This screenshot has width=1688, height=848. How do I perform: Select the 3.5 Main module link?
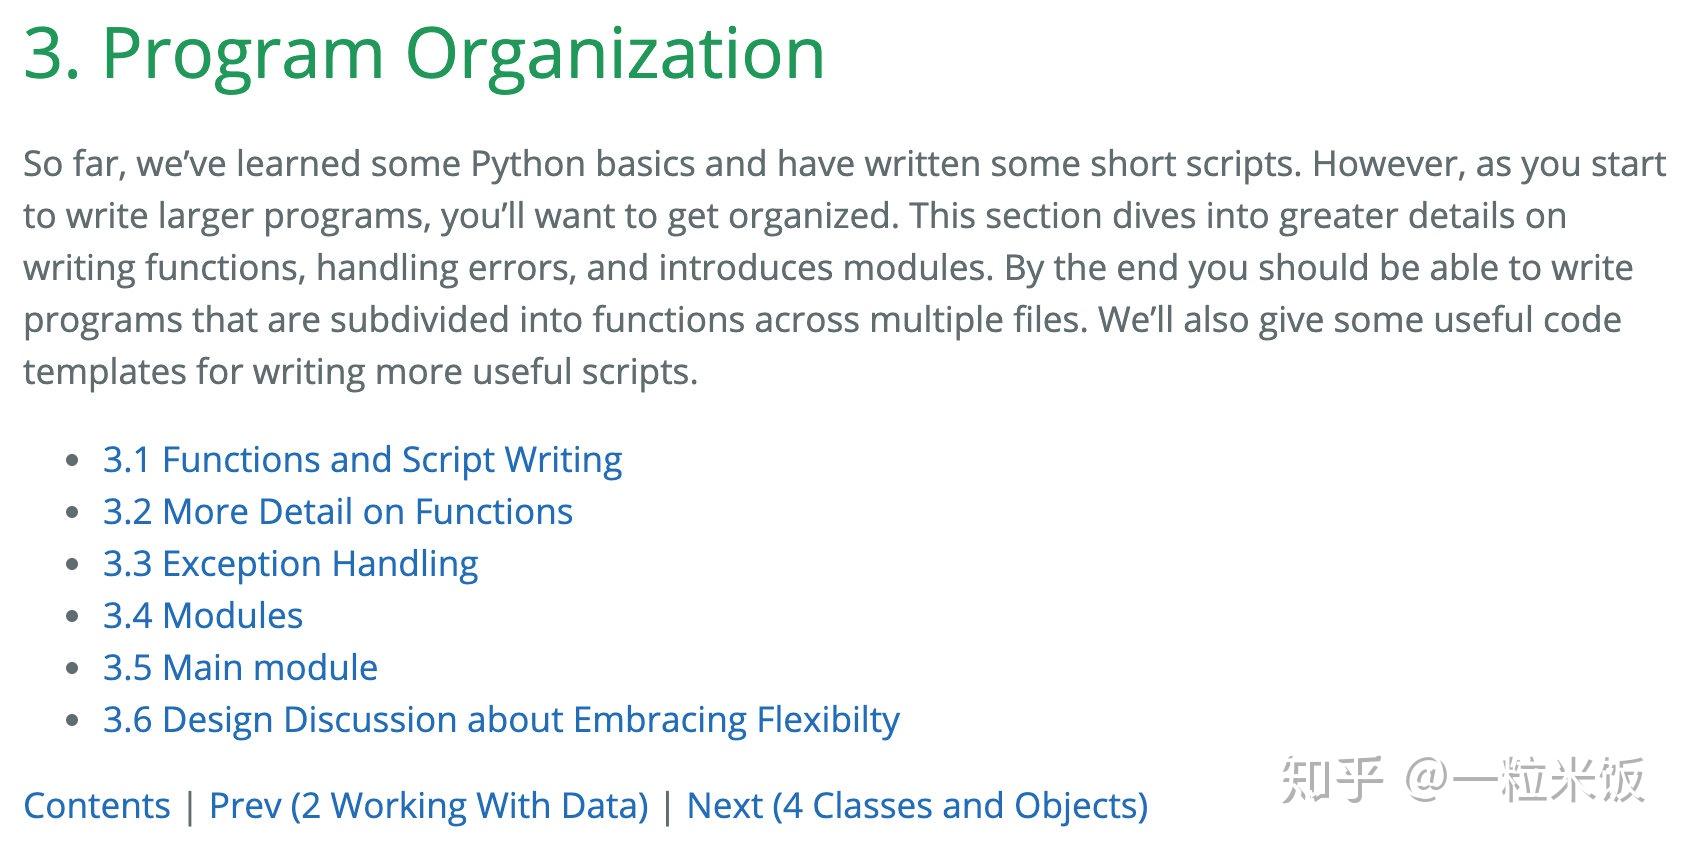coord(240,668)
